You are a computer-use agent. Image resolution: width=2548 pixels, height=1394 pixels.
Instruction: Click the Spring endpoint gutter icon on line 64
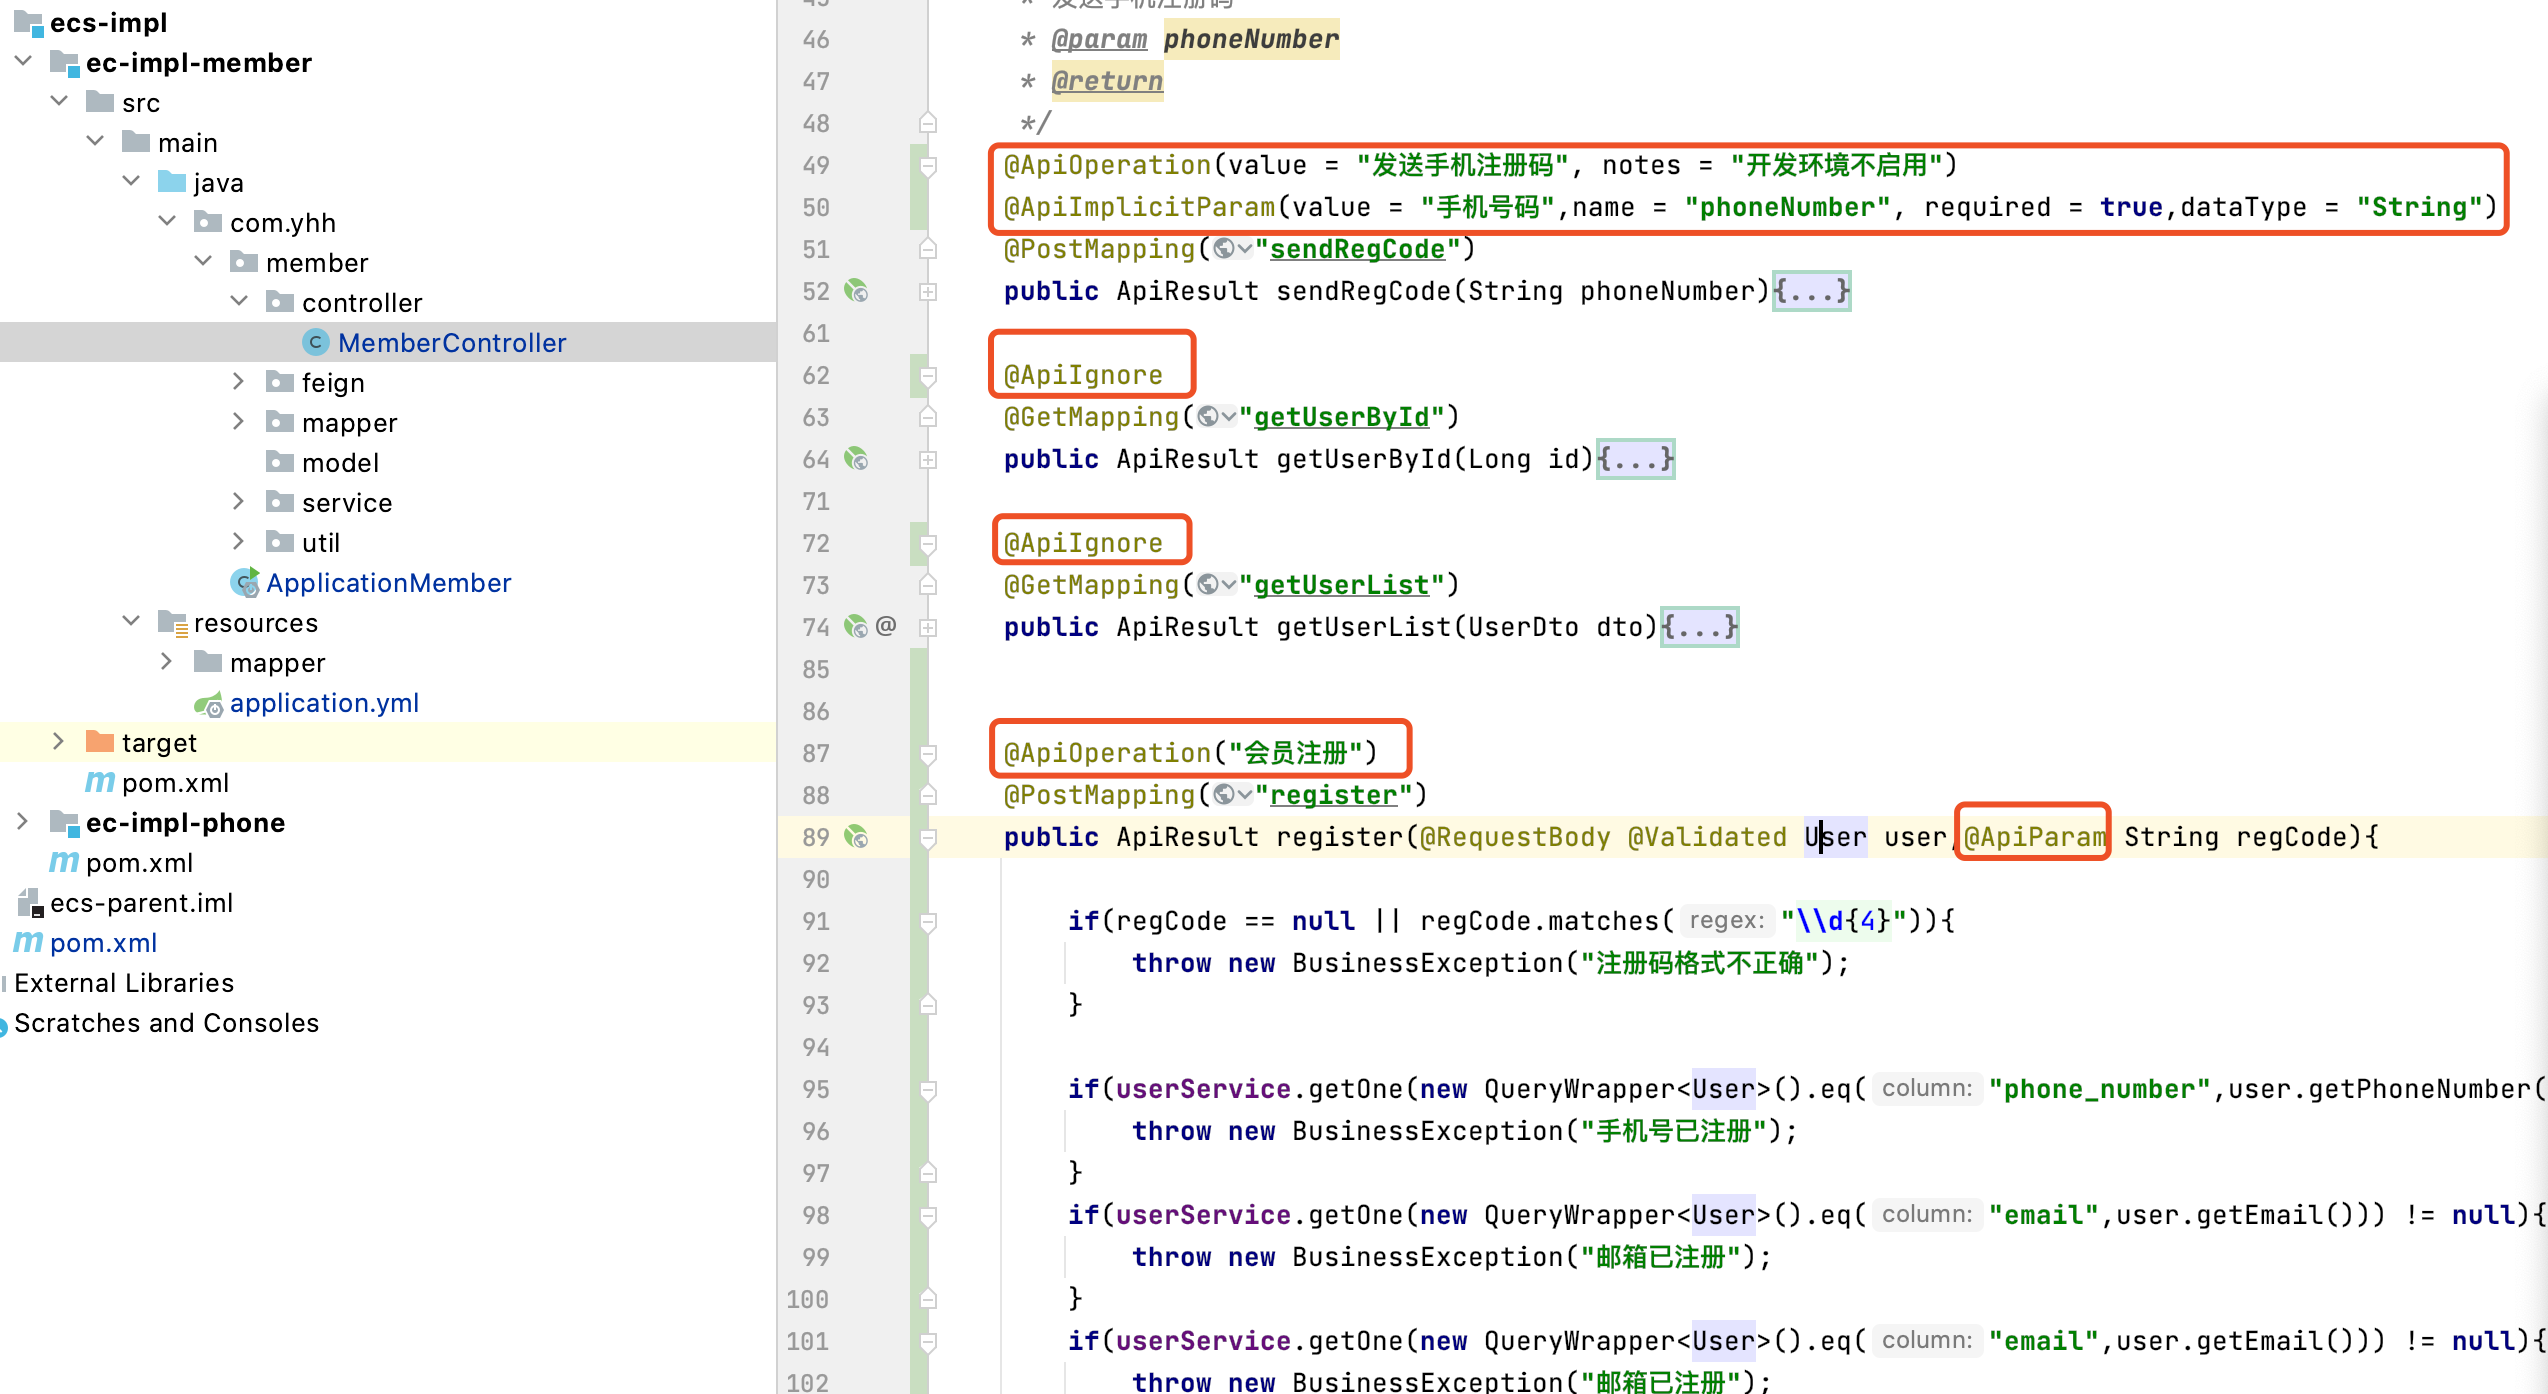click(x=856, y=459)
